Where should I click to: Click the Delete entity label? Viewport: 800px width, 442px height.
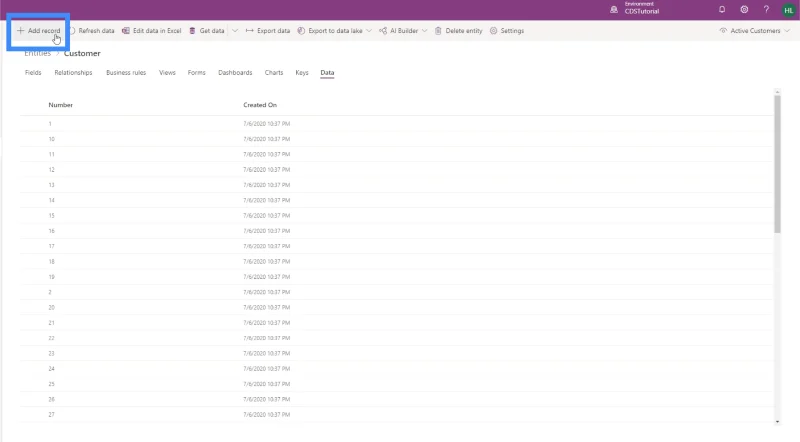coord(464,31)
